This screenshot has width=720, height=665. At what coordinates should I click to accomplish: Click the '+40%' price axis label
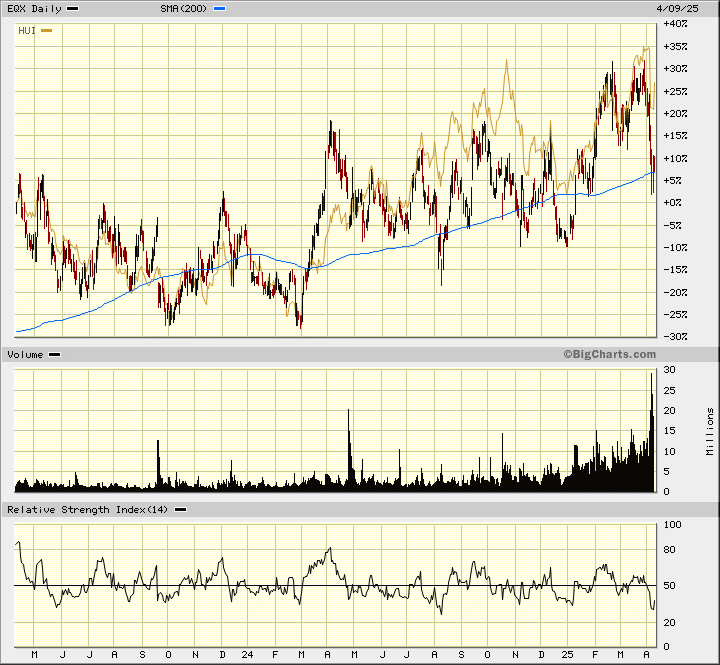pos(675,24)
